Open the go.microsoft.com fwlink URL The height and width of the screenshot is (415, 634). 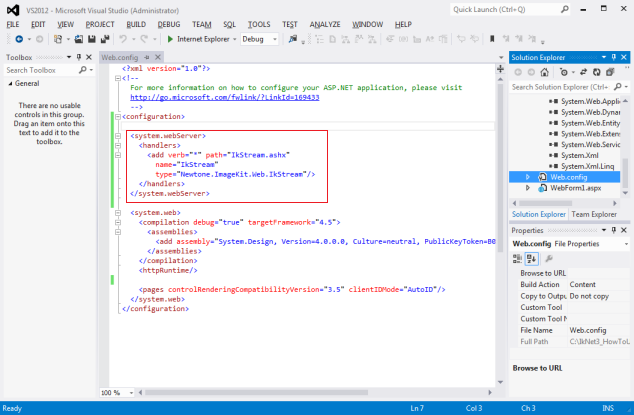coord(224,97)
